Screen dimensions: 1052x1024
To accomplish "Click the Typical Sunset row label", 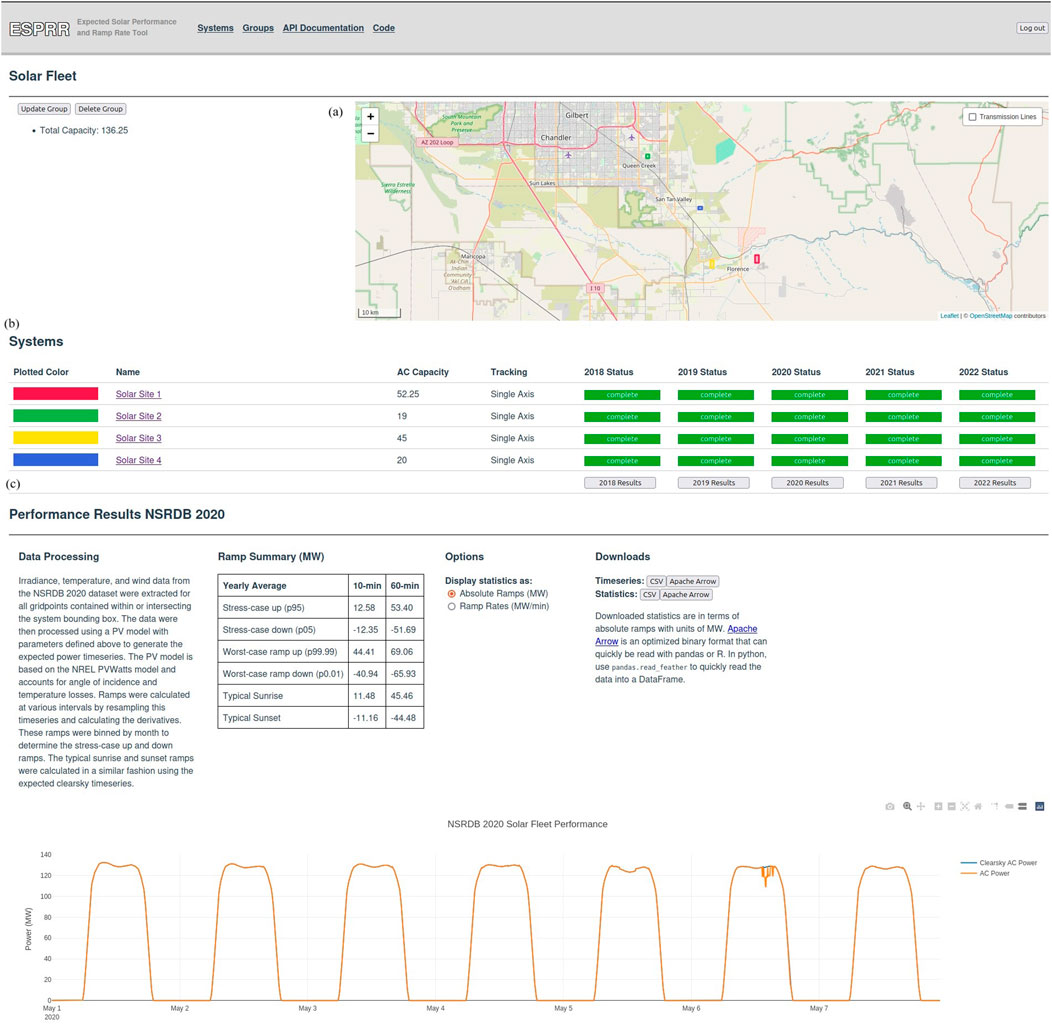I will (x=252, y=718).
